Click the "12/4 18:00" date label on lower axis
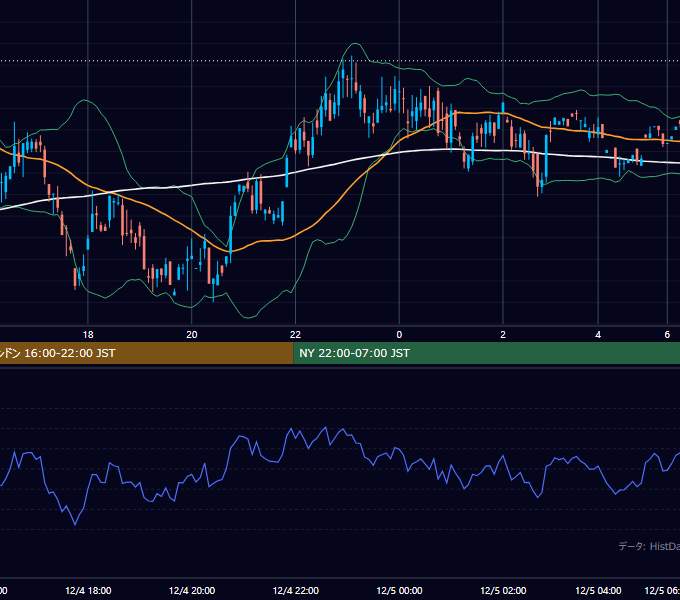 (88, 590)
